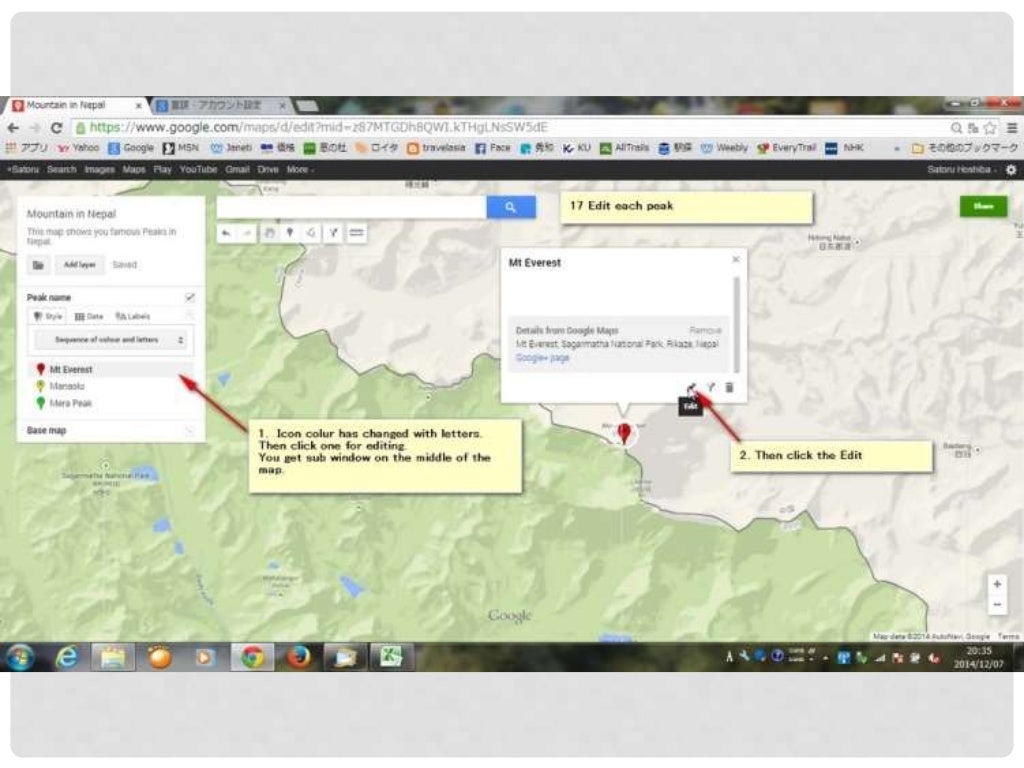Switch to the Style tab

(x=48, y=316)
